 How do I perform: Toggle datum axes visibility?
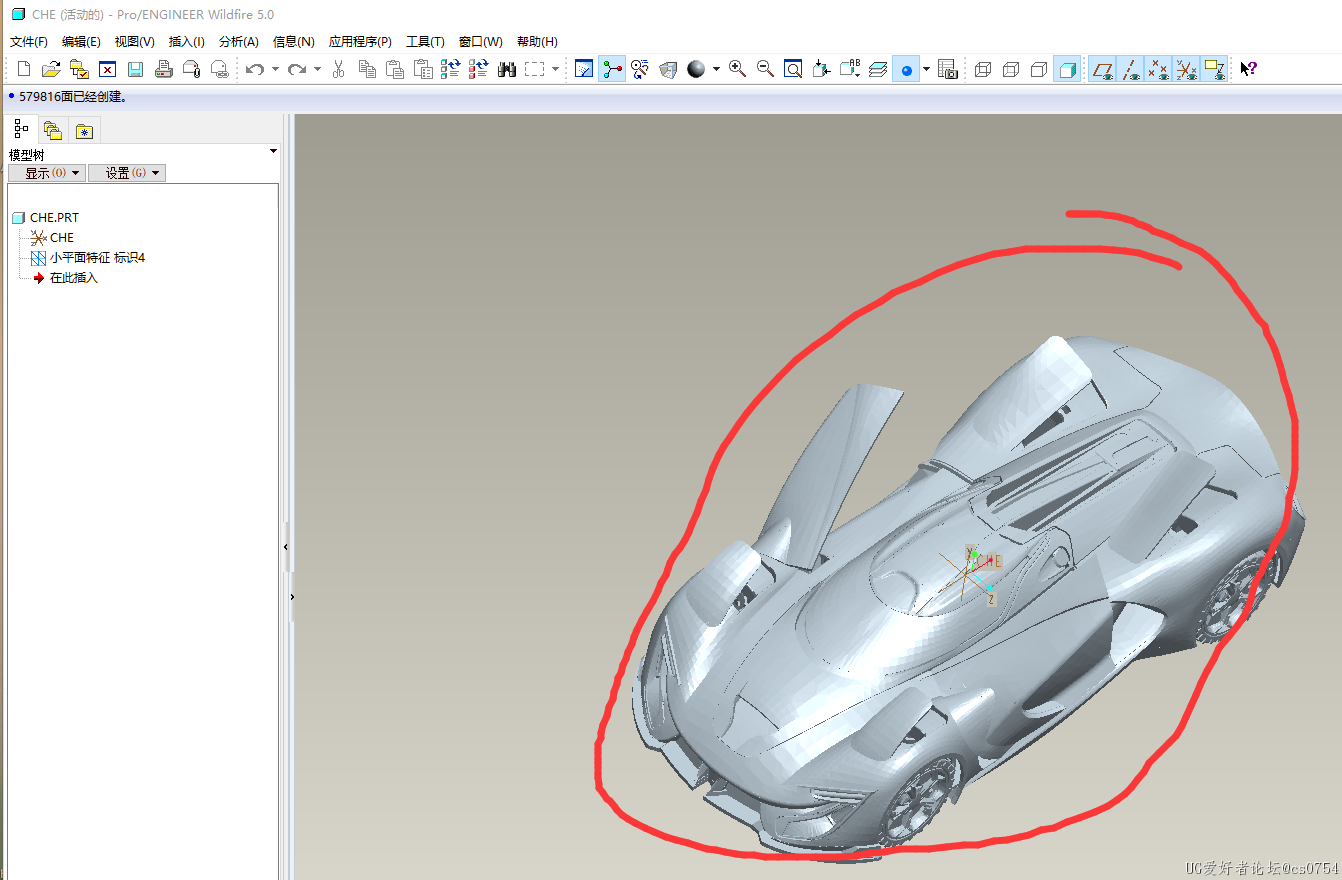coord(1130,69)
